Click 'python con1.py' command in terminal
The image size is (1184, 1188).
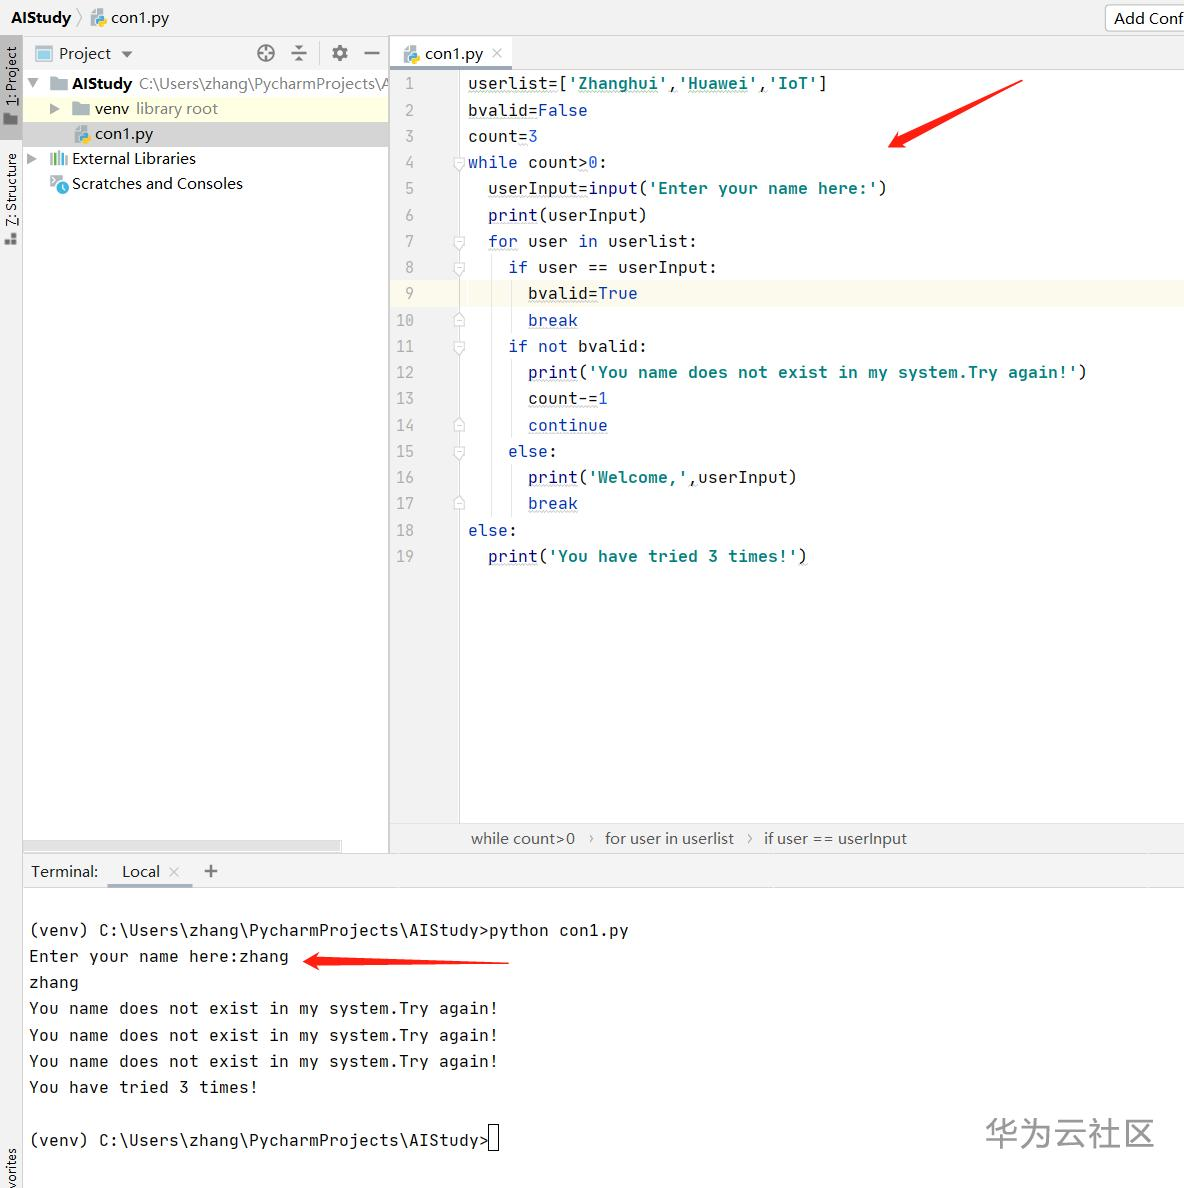coord(558,930)
